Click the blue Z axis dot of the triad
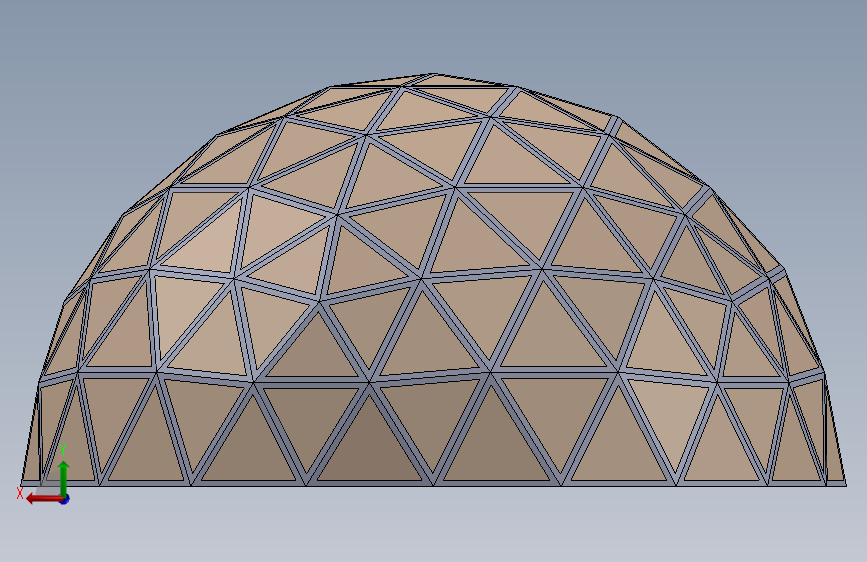Viewport: 867px width, 562px height. click(x=65, y=499)
